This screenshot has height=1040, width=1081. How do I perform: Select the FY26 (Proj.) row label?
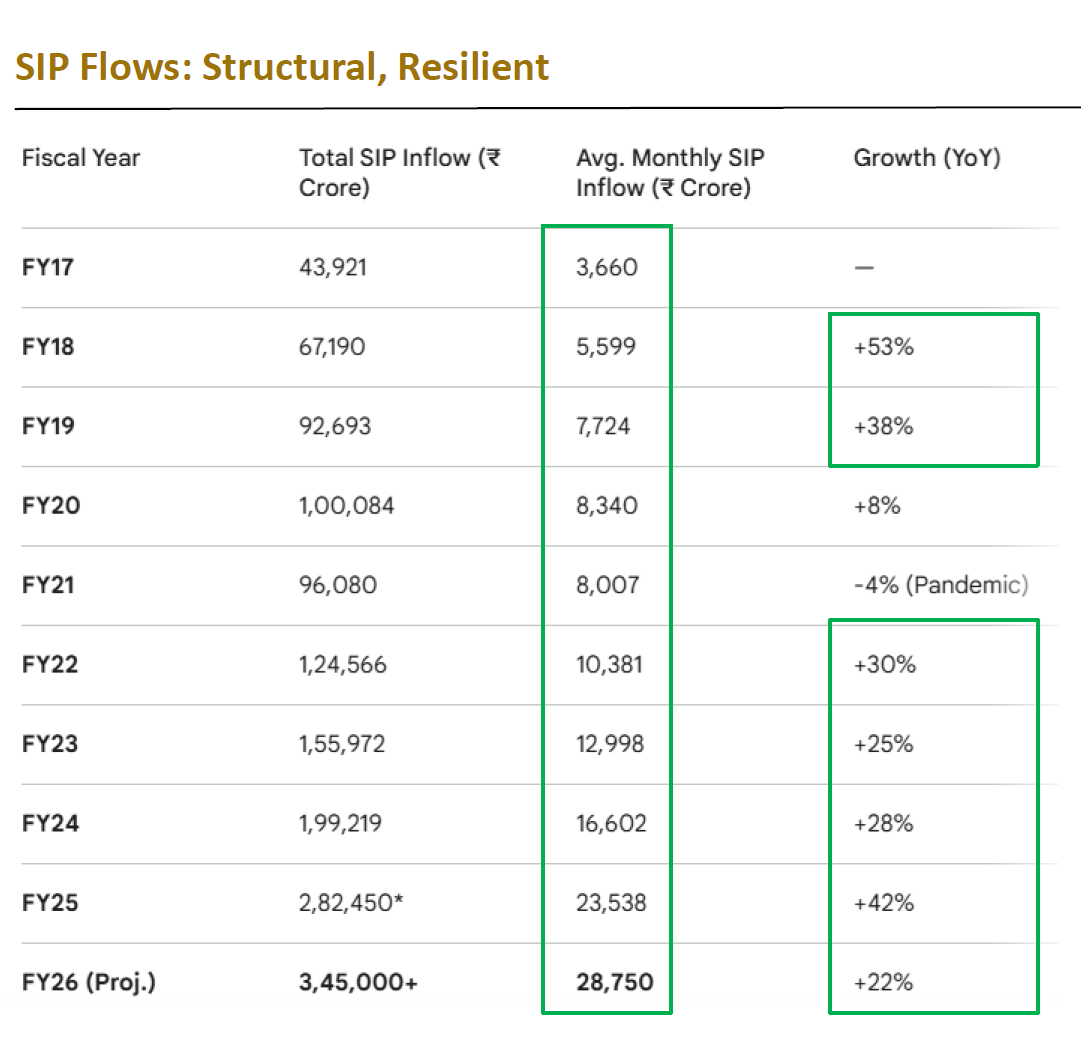pos(89,982)
